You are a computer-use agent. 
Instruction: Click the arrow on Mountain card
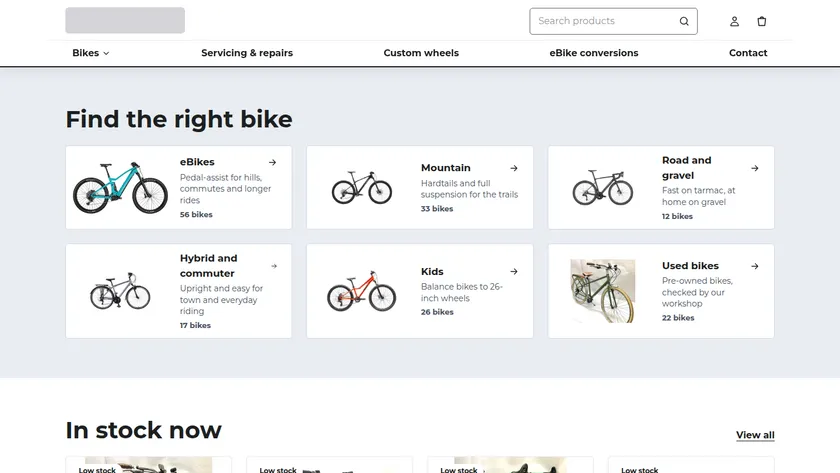point(514,168)
